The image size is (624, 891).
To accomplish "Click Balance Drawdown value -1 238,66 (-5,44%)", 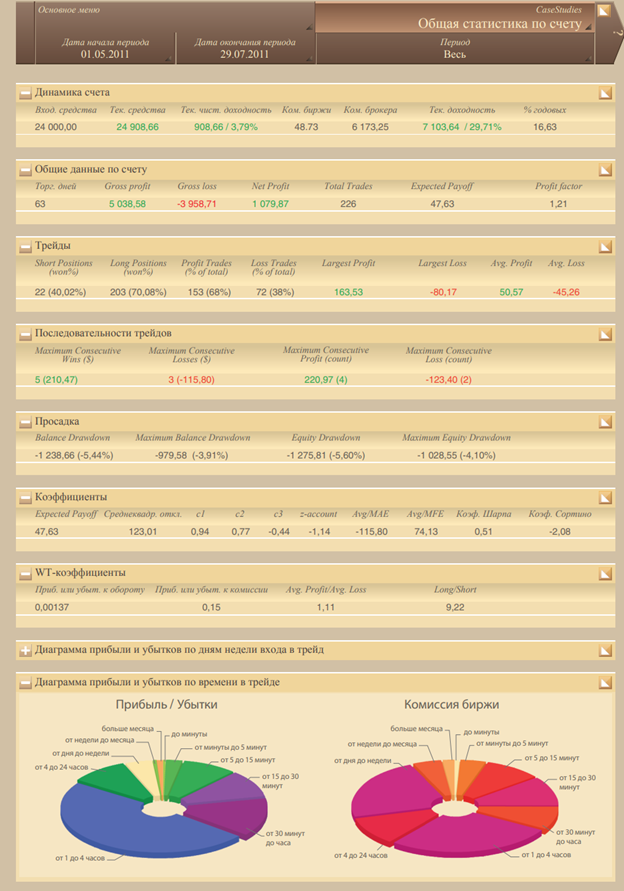I will pyautogui.click(x=74, y=455).
